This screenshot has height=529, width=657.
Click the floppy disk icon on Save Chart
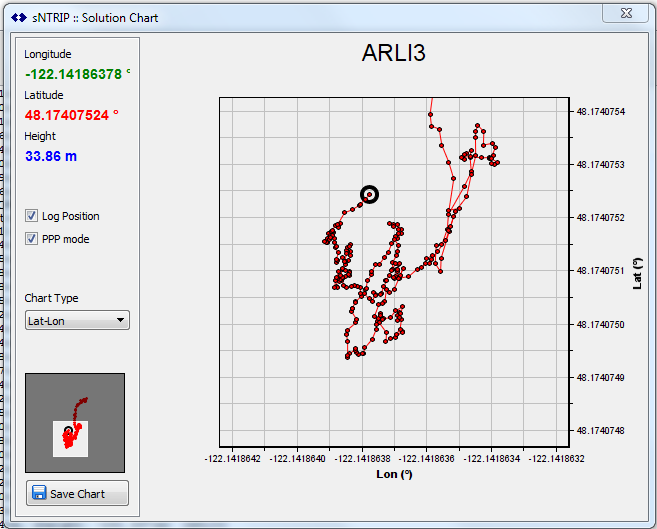click(x=39, y=493)
